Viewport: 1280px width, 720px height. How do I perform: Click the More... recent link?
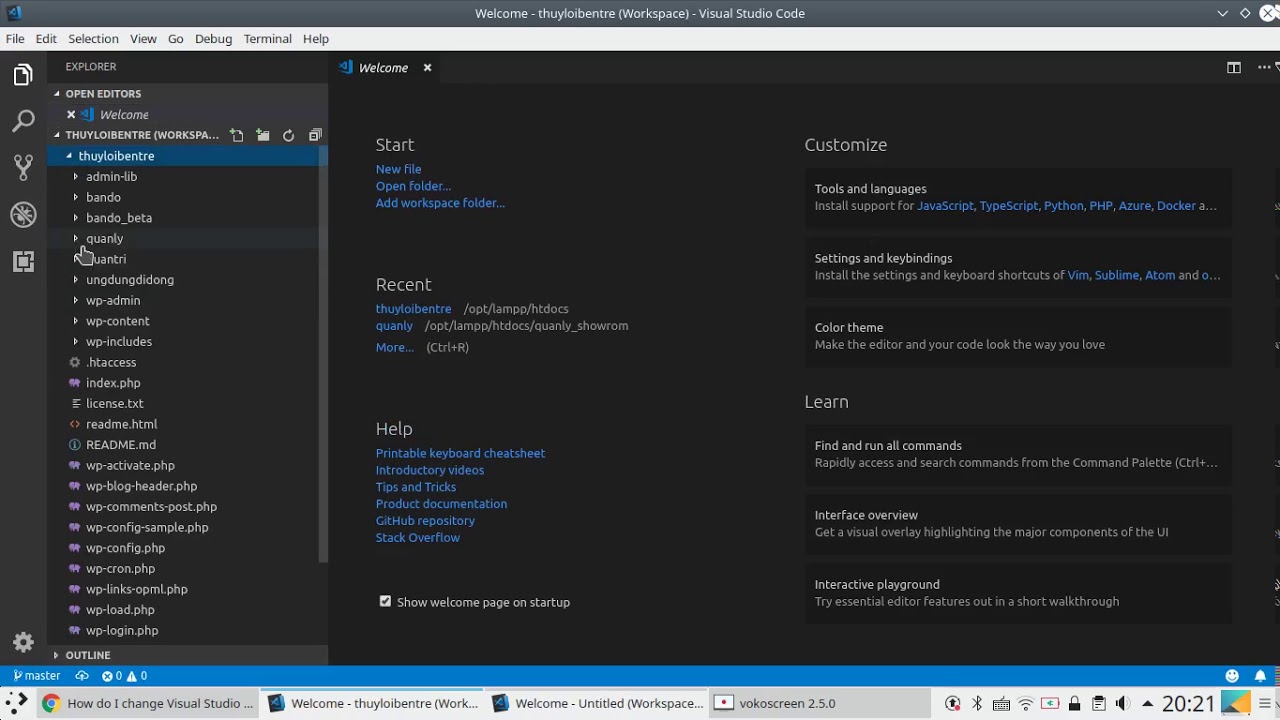click(394, 347)
